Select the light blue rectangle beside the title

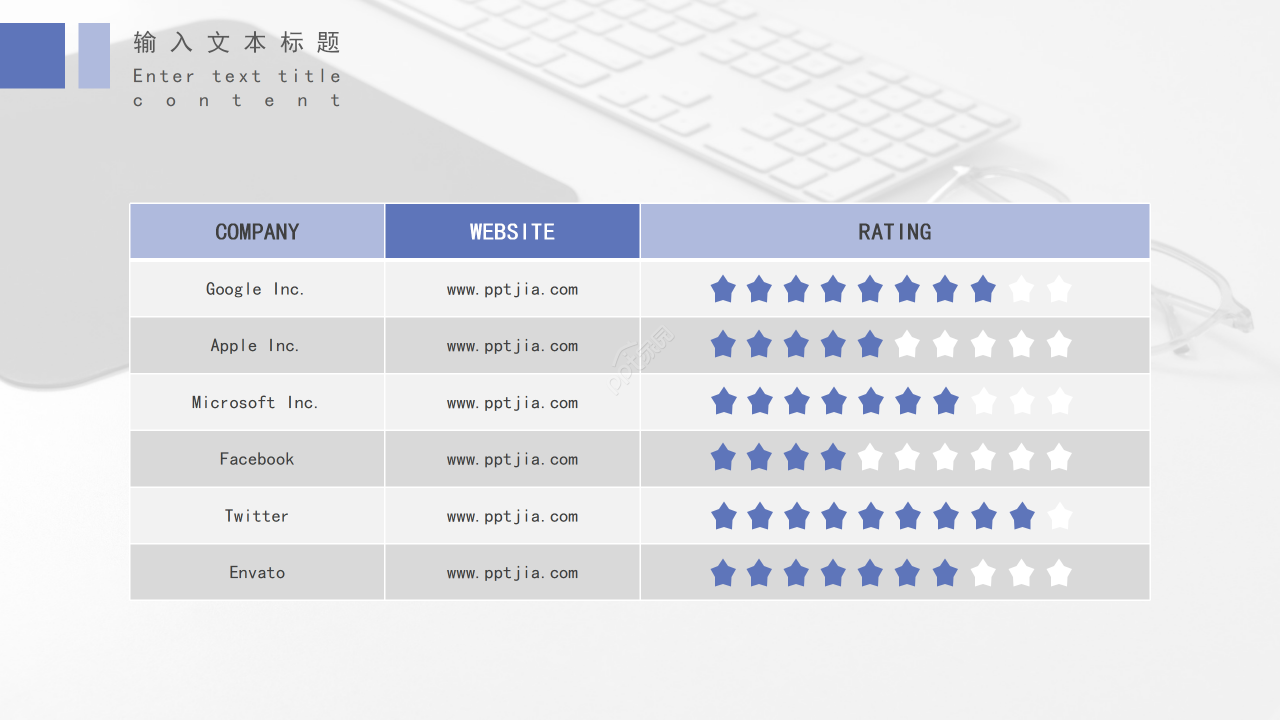click(x=94, y=55)
